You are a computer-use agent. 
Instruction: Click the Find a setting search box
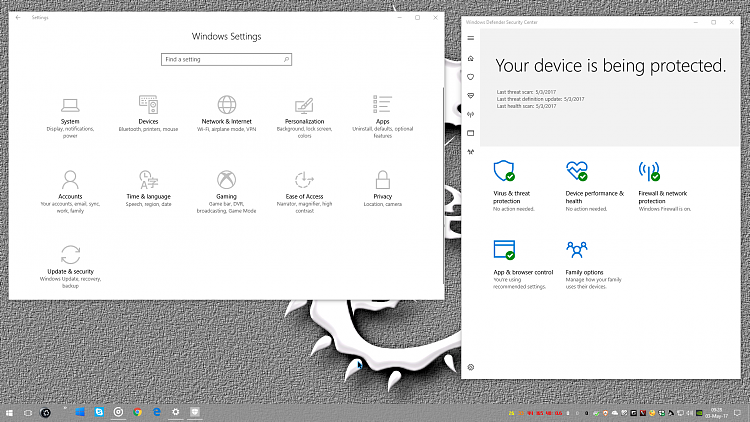coord(226,59)
